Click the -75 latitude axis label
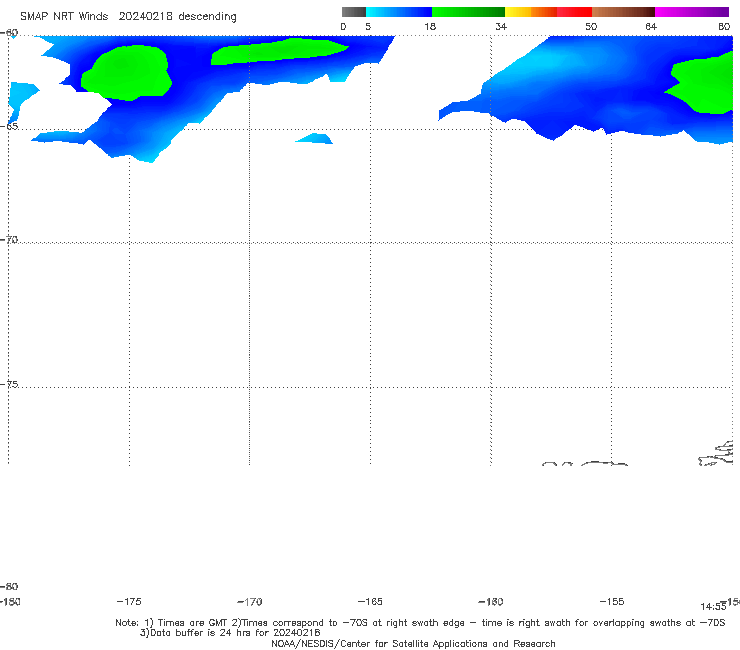 [9, 384]
